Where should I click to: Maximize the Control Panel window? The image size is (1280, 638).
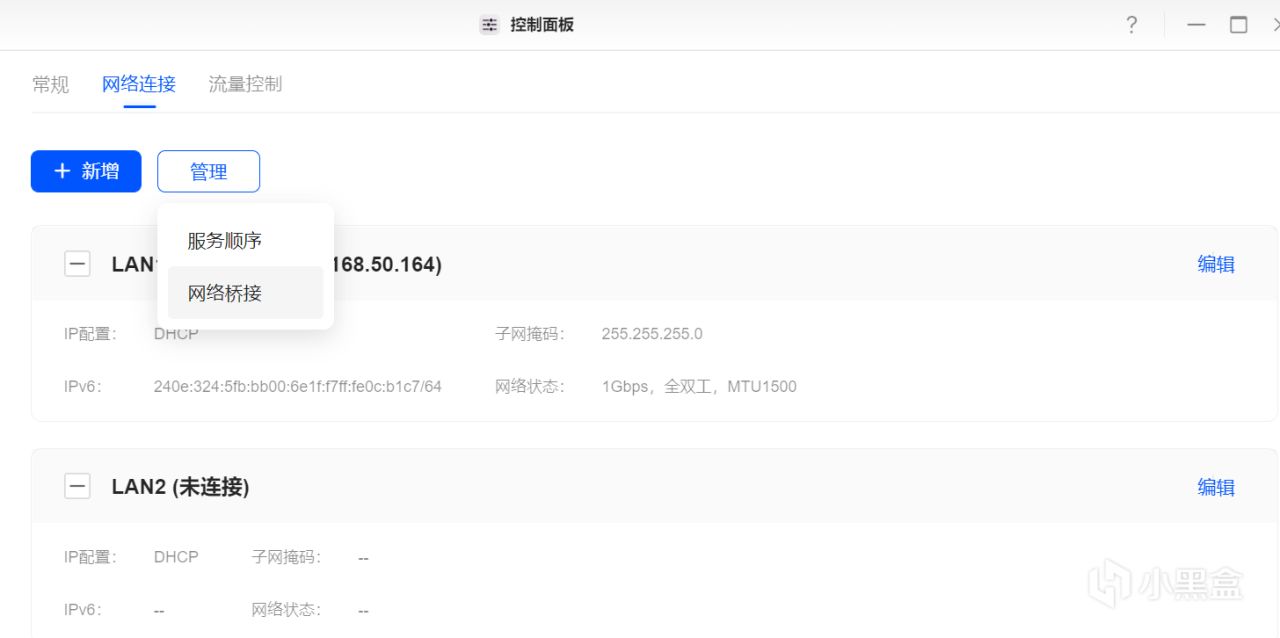pyautogui.click(x=1238, y=25)
